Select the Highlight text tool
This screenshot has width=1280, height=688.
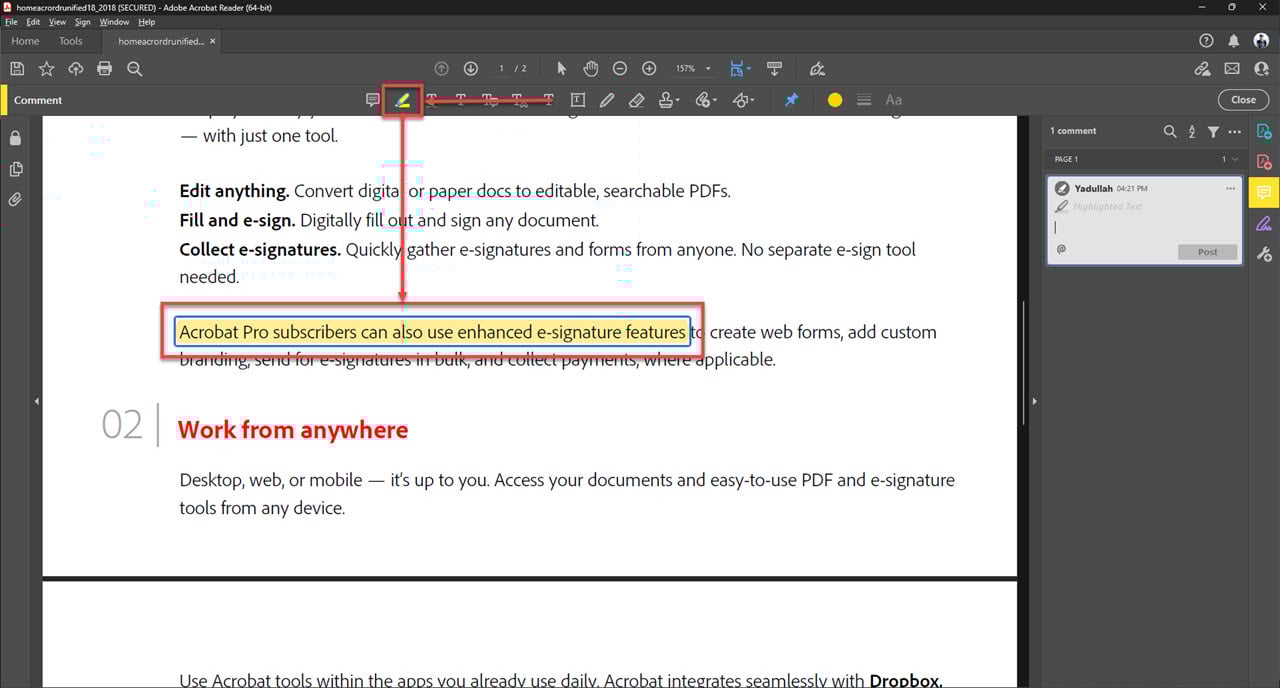402,100
